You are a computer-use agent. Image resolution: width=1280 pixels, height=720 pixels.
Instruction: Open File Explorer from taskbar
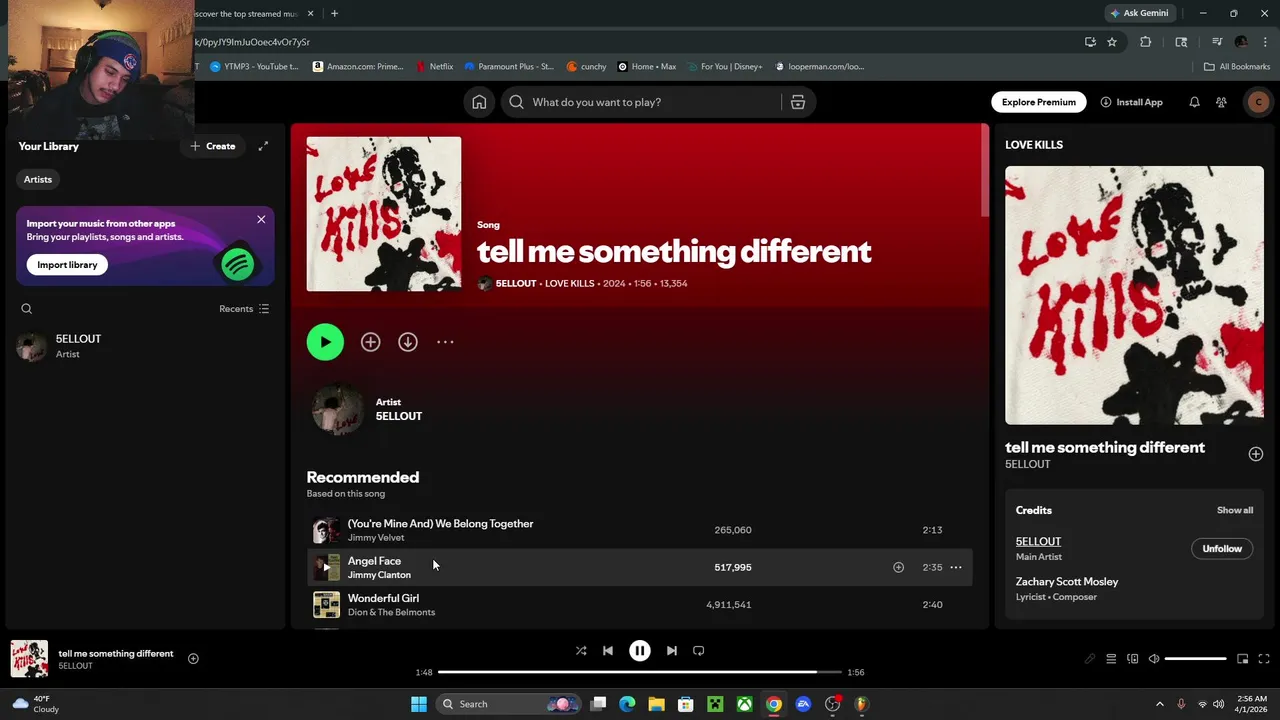click(656, 704)
